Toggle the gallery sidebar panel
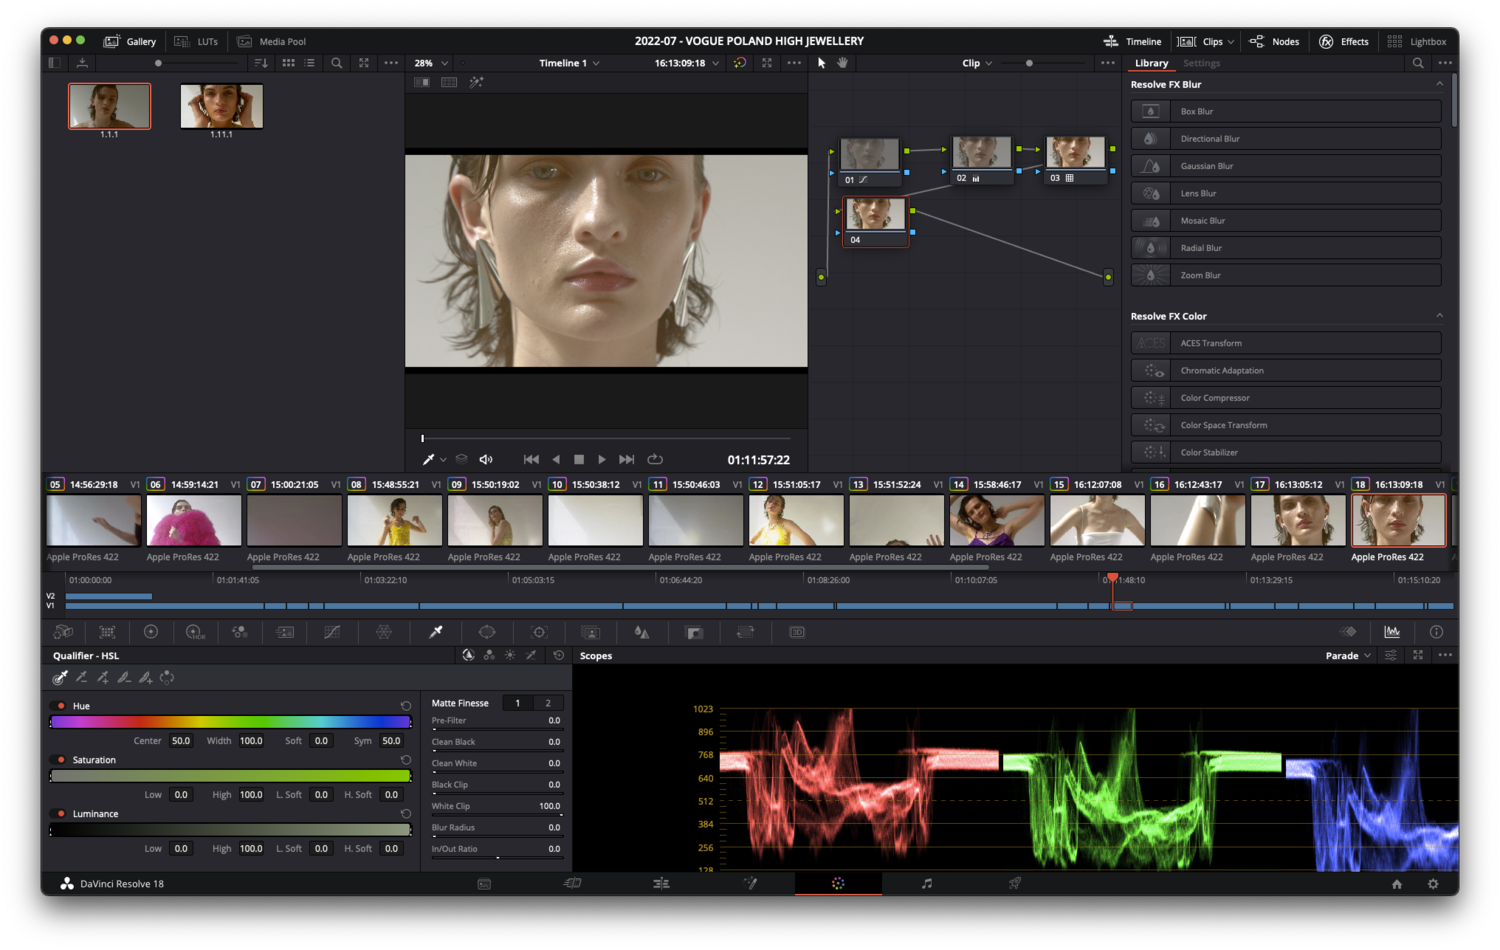Image resolution: width=1500 pixels, height=950 pixels. coord(55,63)
